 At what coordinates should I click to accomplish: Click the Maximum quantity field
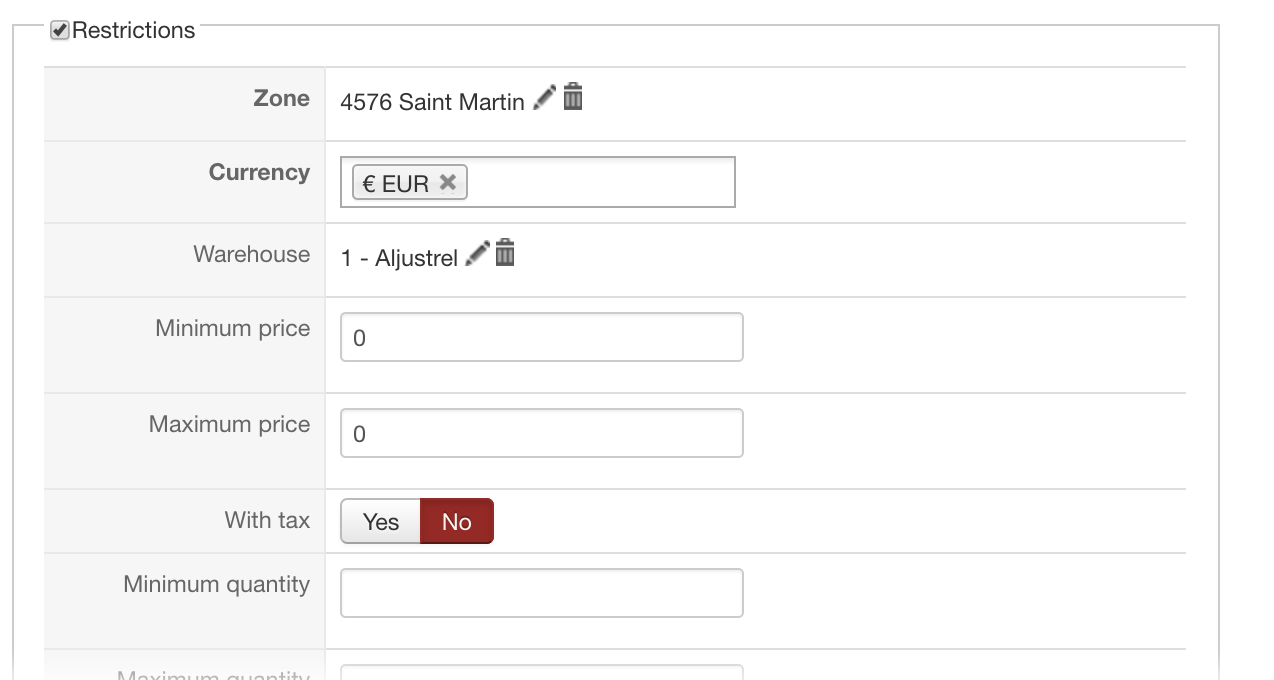click(542, 672)
